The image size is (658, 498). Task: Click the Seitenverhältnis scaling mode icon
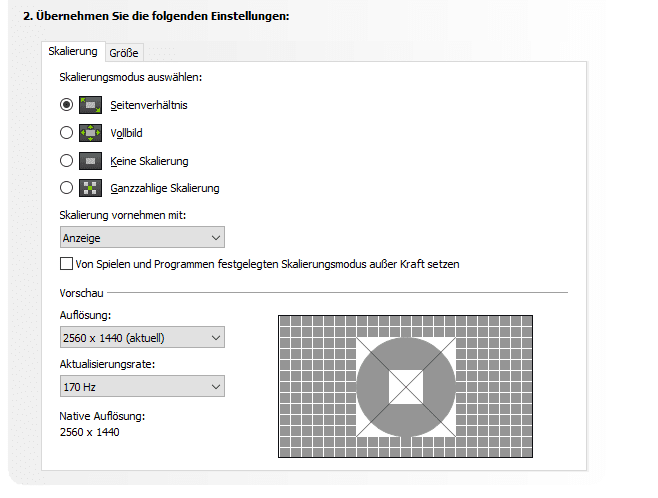click(x=90, y=105)
